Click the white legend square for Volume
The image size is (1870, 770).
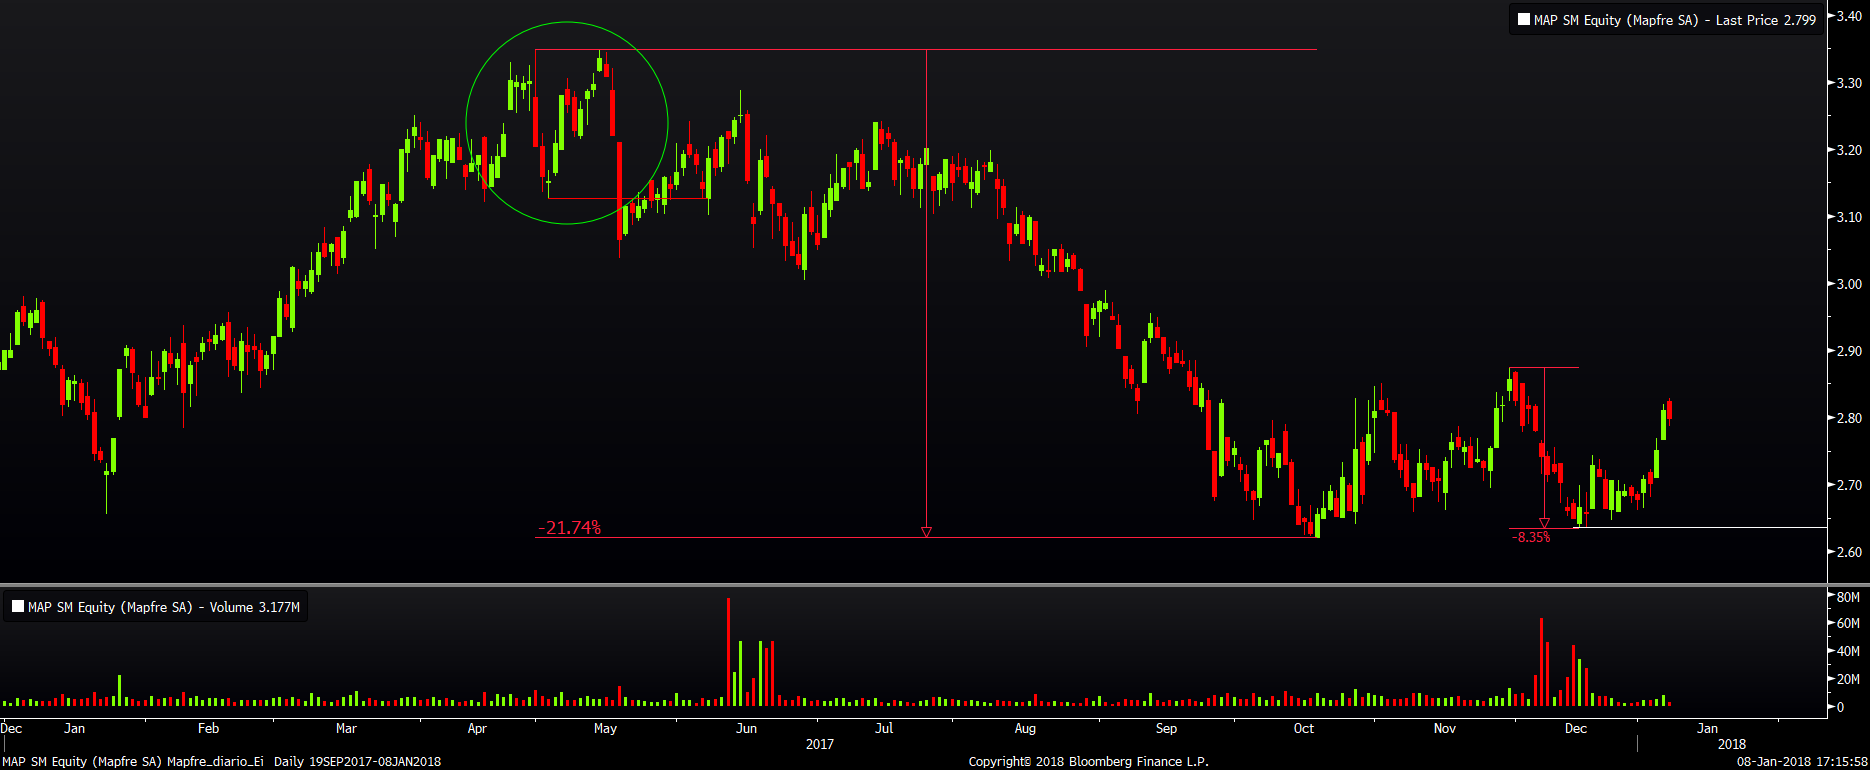pos(18,606)
